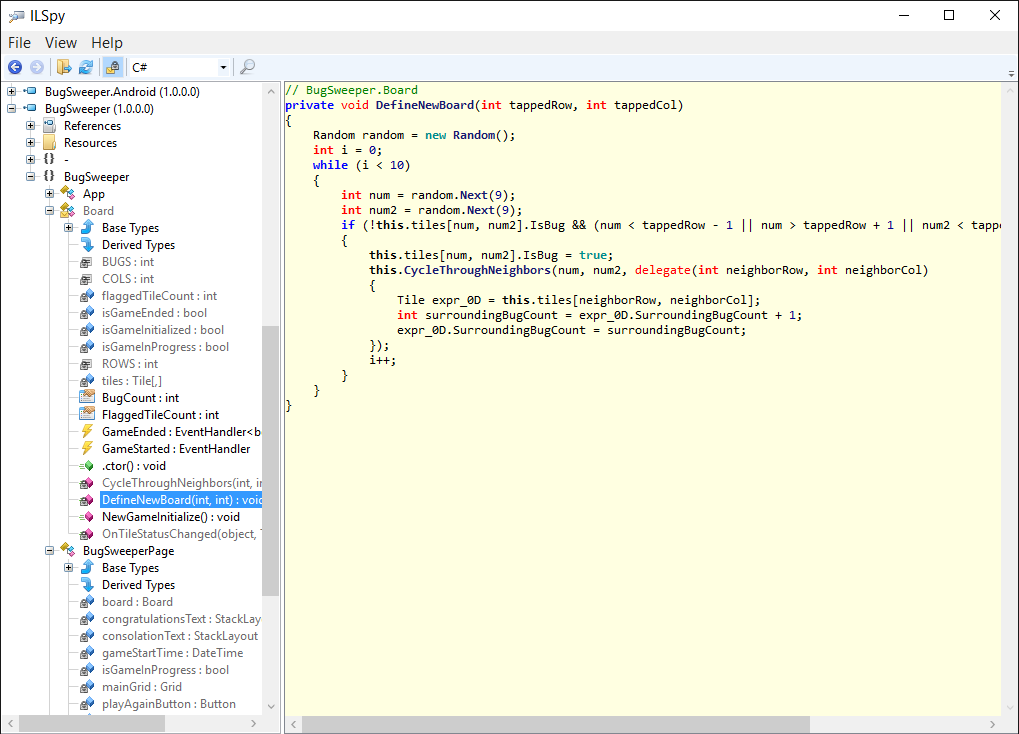Click the .ctor() constructor icon
Viewport: 1019px width, 734px height.
pyautogui.click(x=86, y=465)
